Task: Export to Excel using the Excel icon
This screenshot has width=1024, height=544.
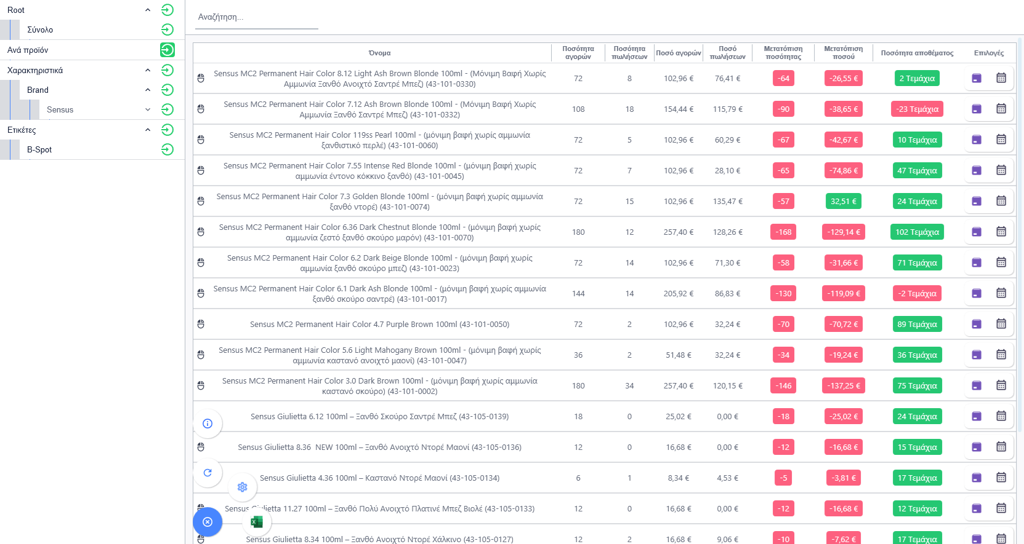Action: [x=257, y=522]
